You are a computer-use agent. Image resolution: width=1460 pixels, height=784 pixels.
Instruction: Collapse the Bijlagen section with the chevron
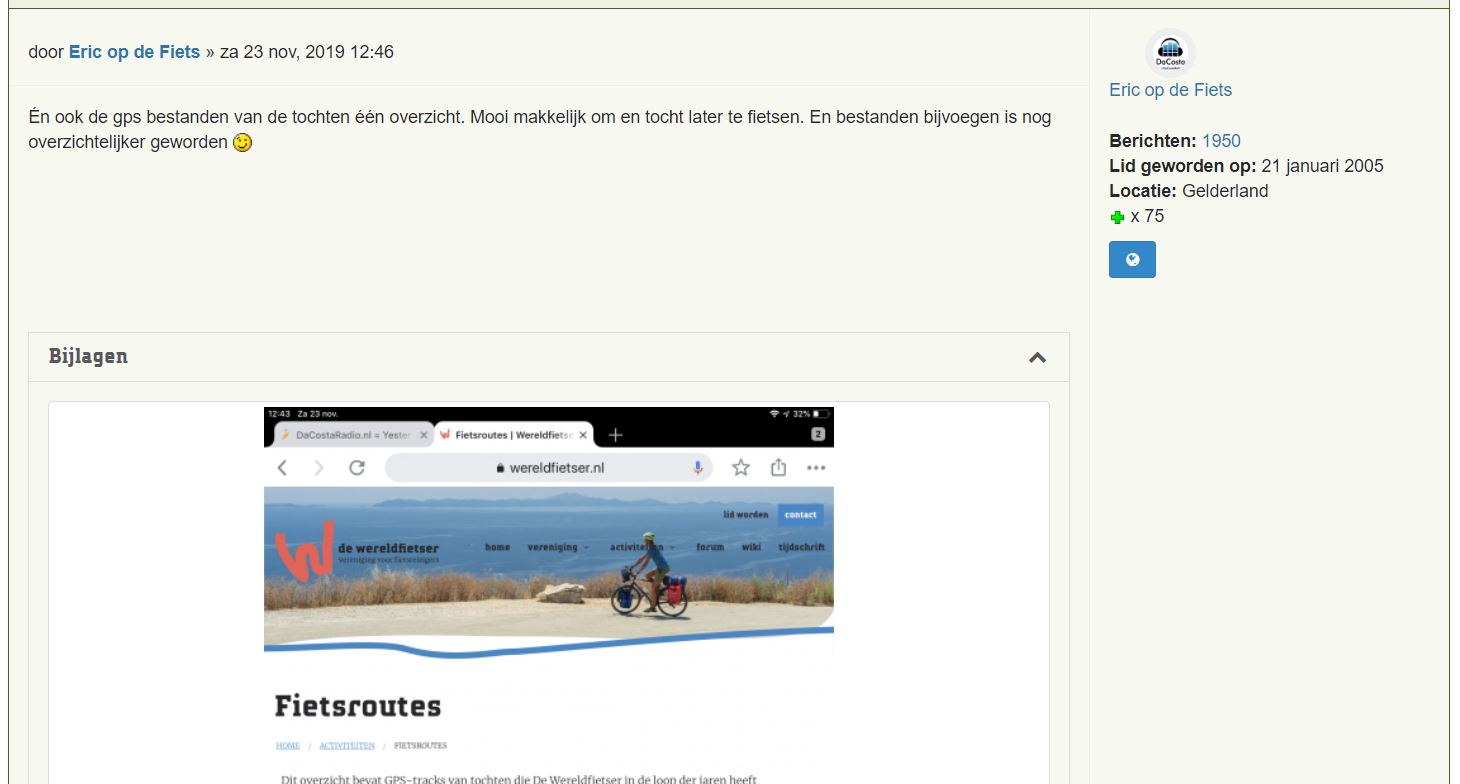pyautogui.click(x=1037, y=357)
